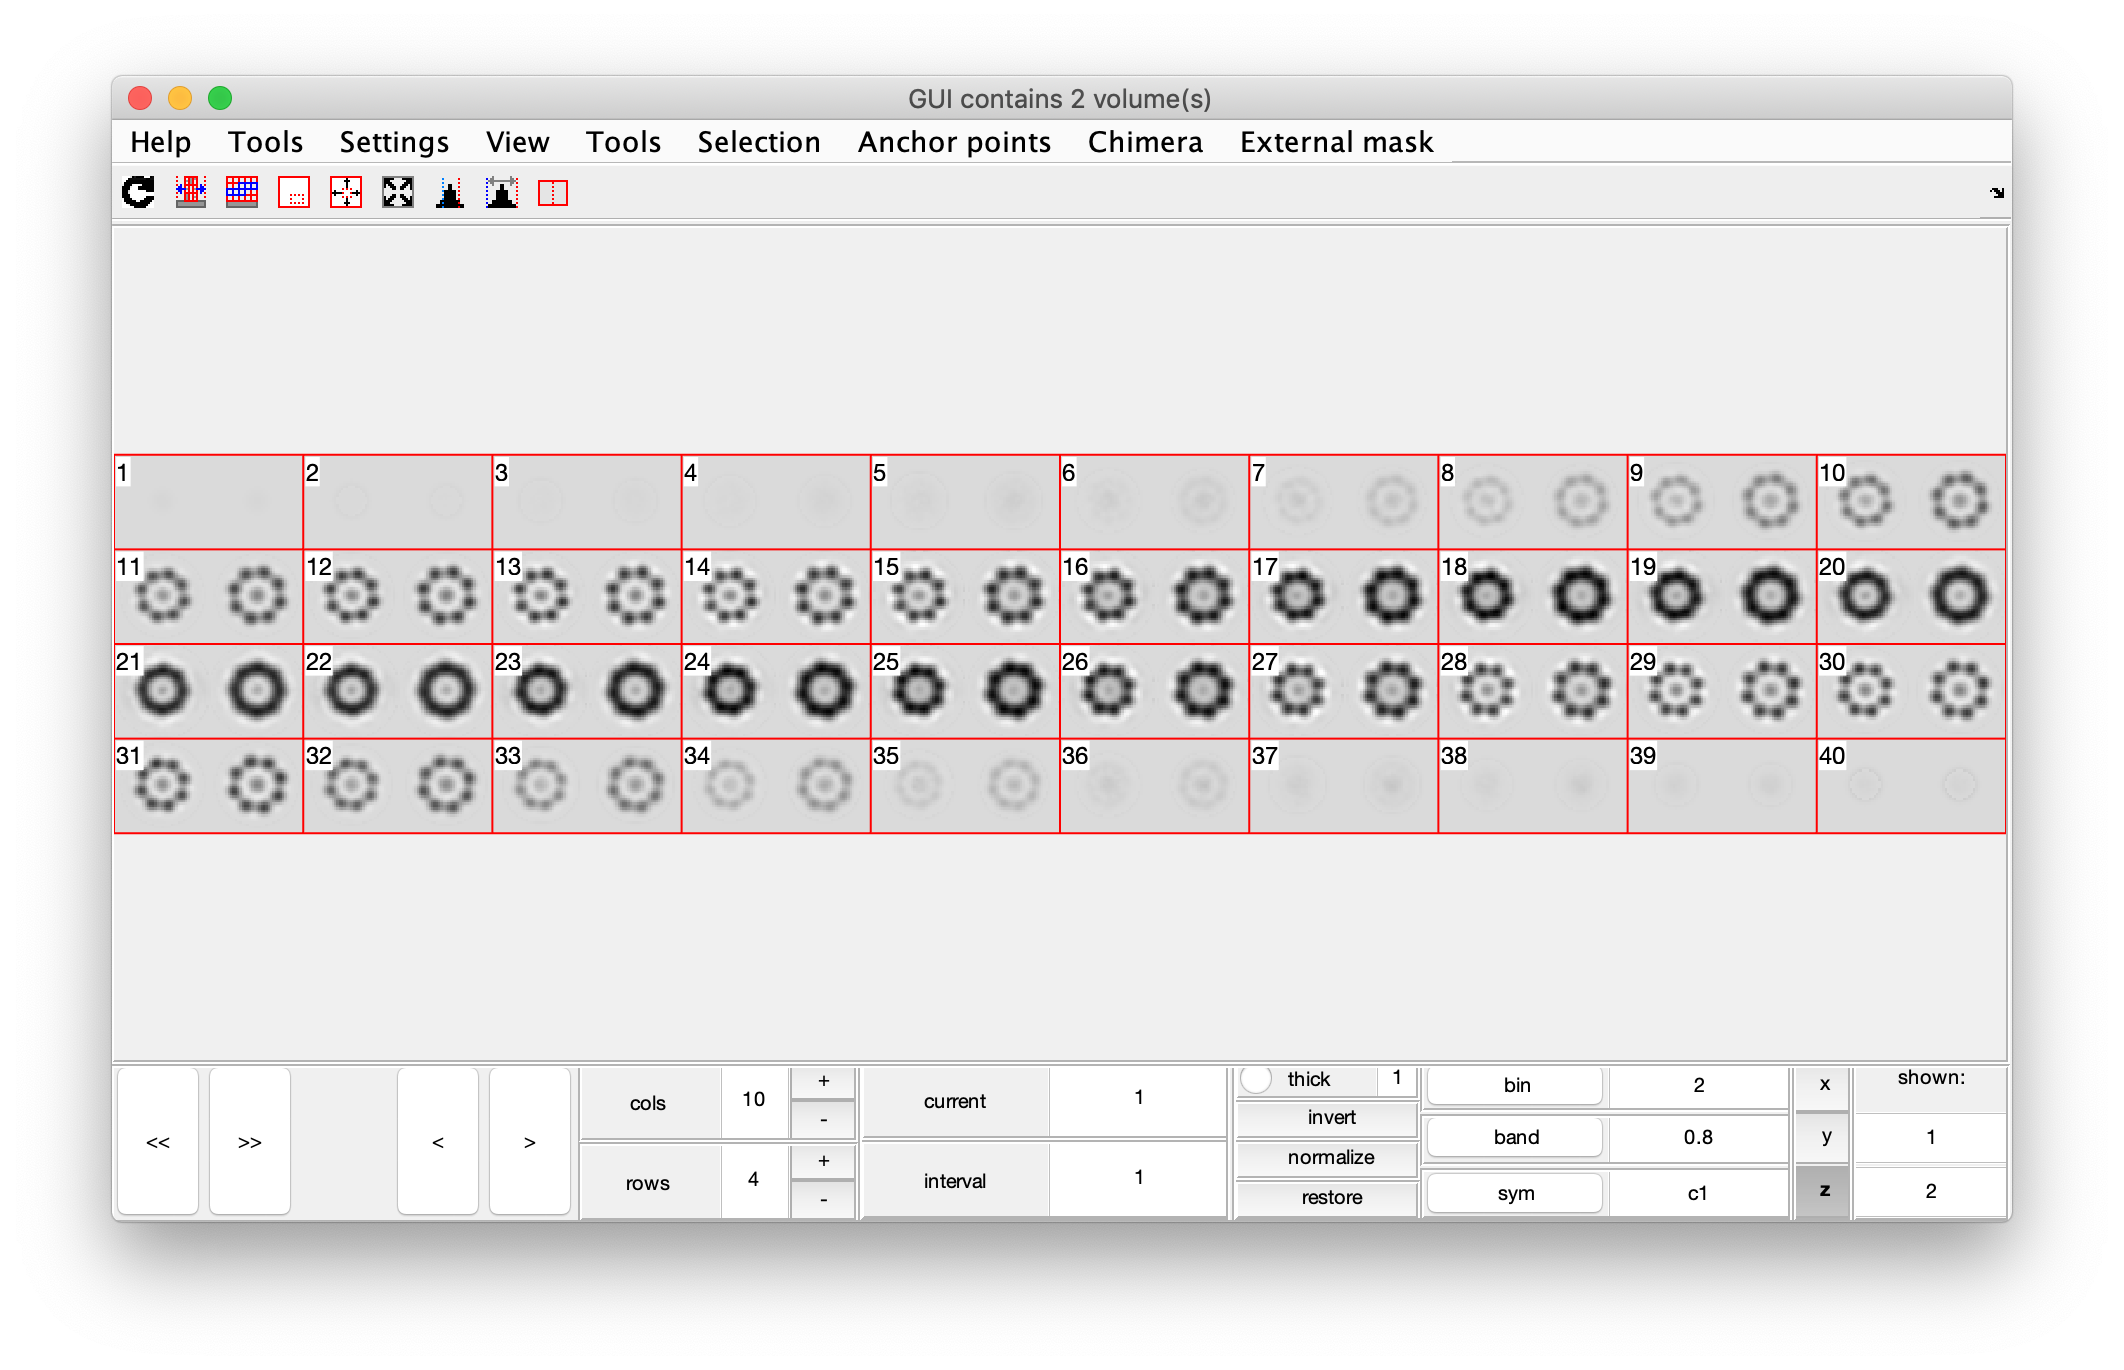Select slice thumbnail 21

coord(209,691)
